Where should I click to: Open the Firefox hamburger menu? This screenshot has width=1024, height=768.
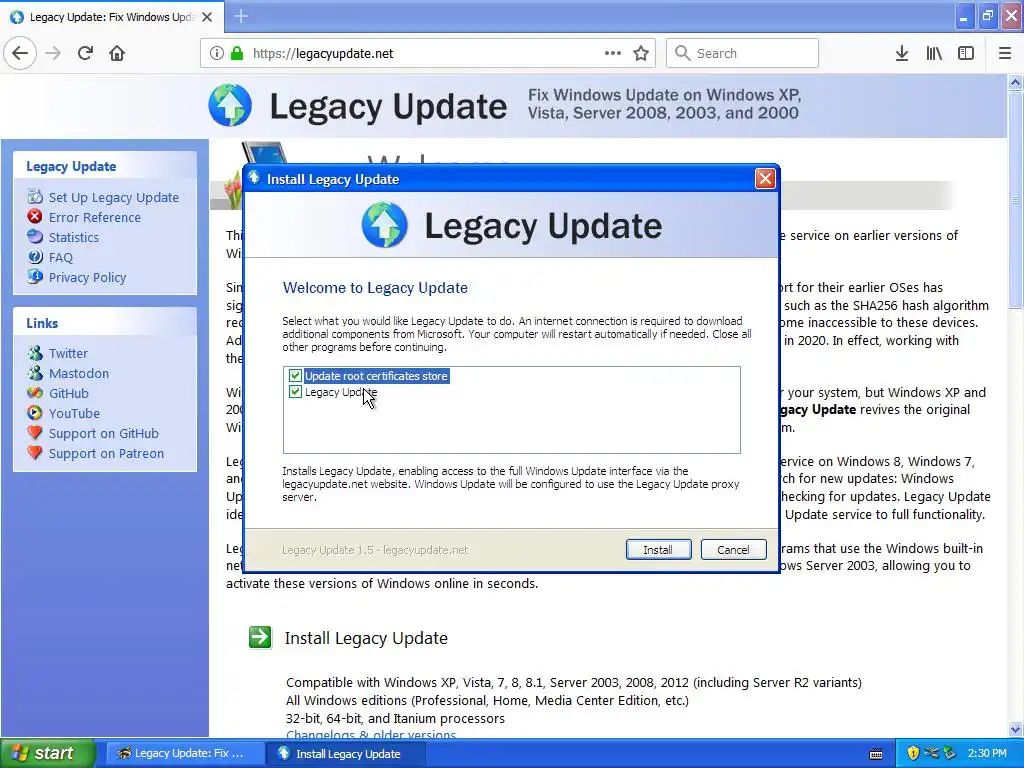click(1005, 54)
